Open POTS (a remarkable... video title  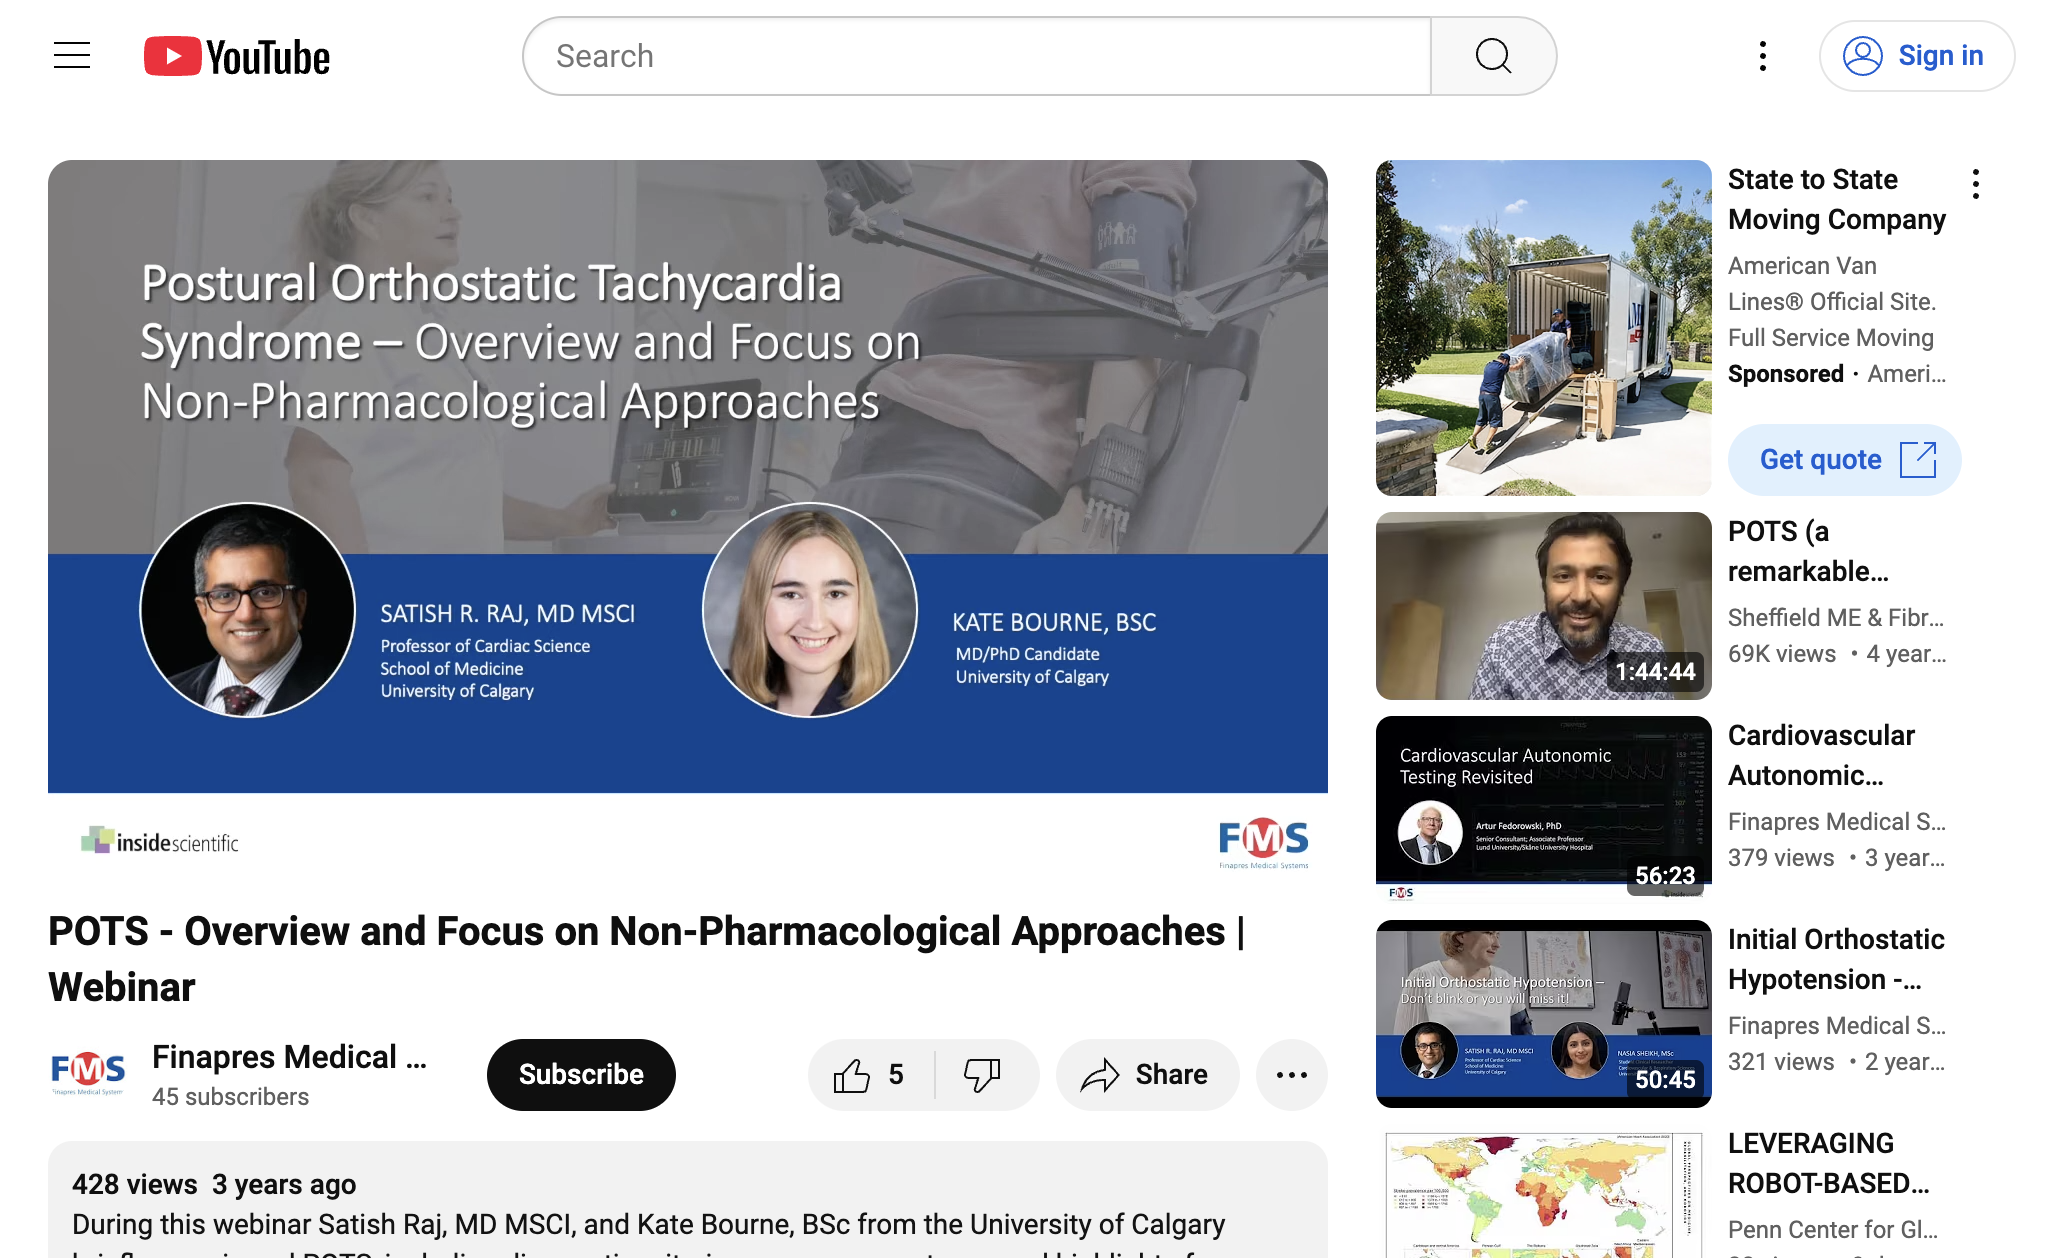pyautogui.click(x=1809, y=551)
